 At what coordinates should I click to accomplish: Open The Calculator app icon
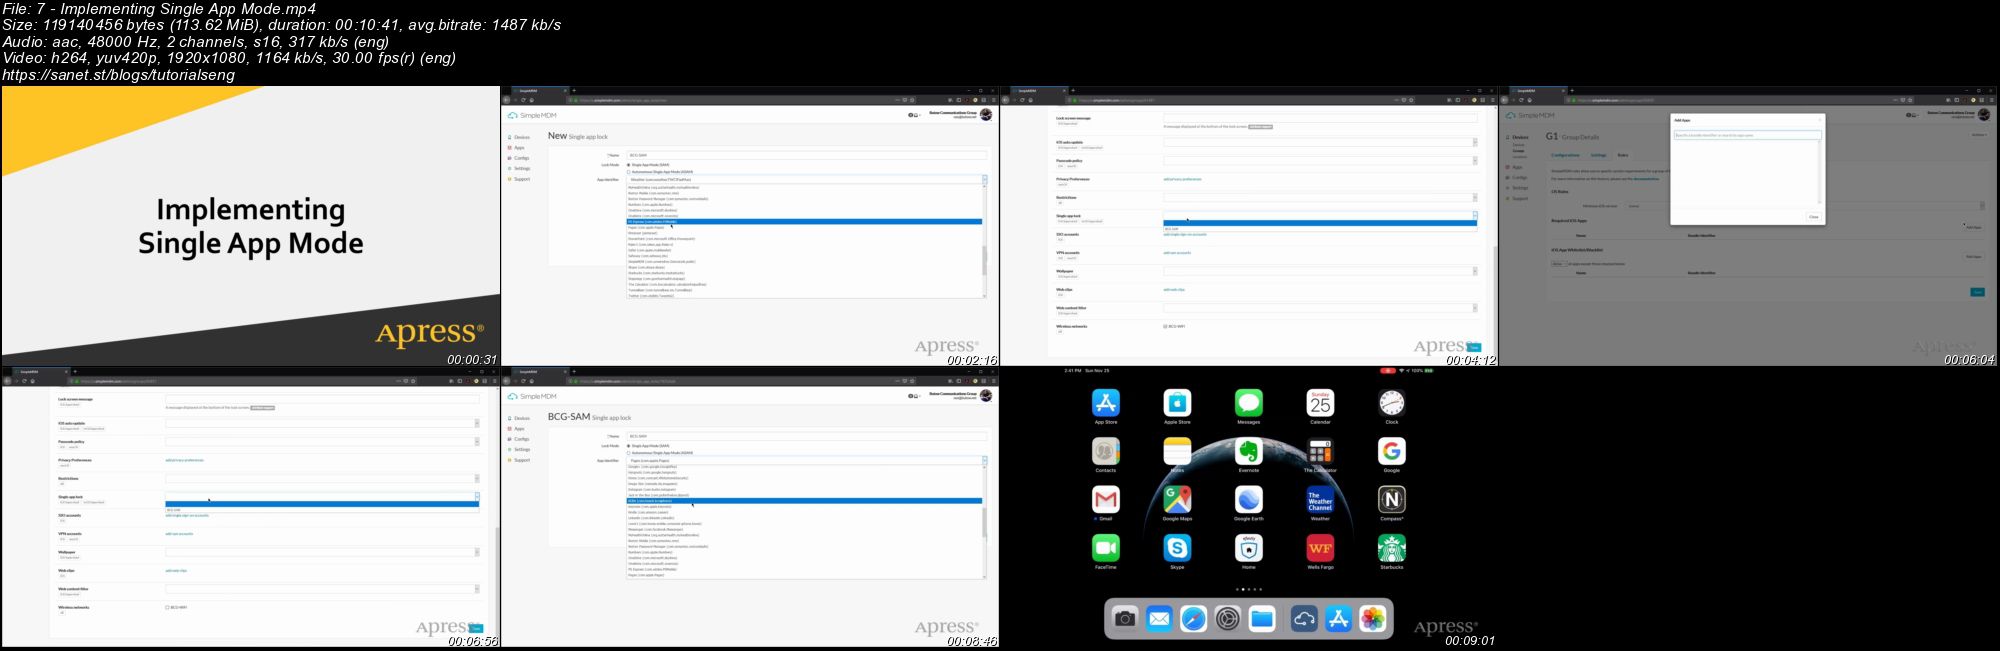(1320, 451)
